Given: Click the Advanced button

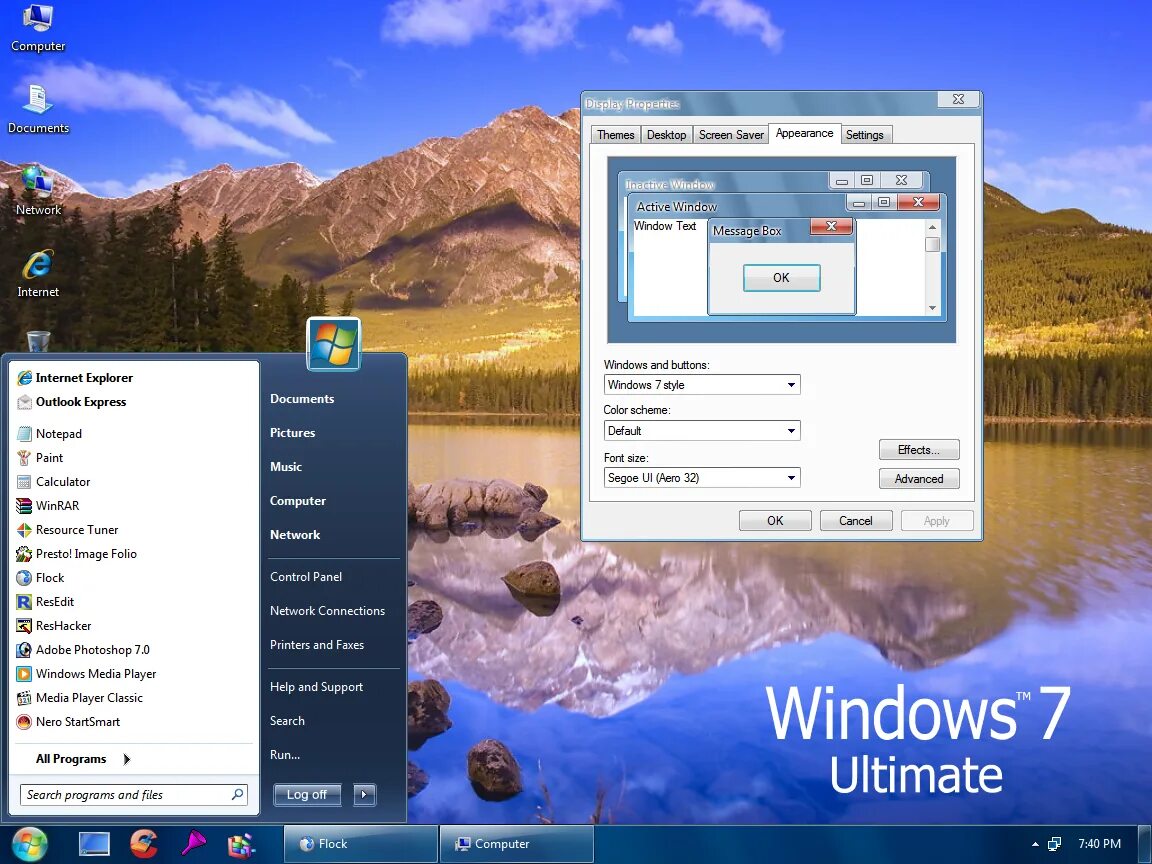Looking at the screenshot, I should [x=919, y=479].
